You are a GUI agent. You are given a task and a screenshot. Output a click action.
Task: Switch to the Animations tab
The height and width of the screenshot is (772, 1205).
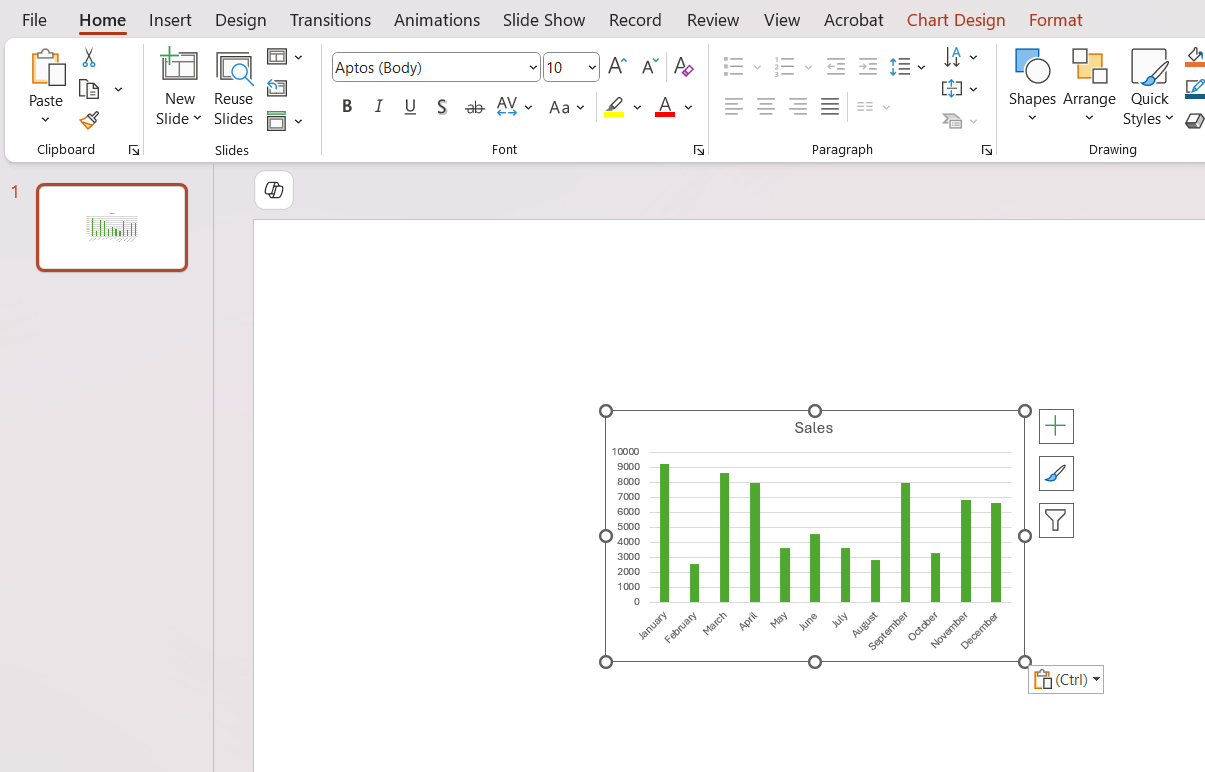(437, 19)
